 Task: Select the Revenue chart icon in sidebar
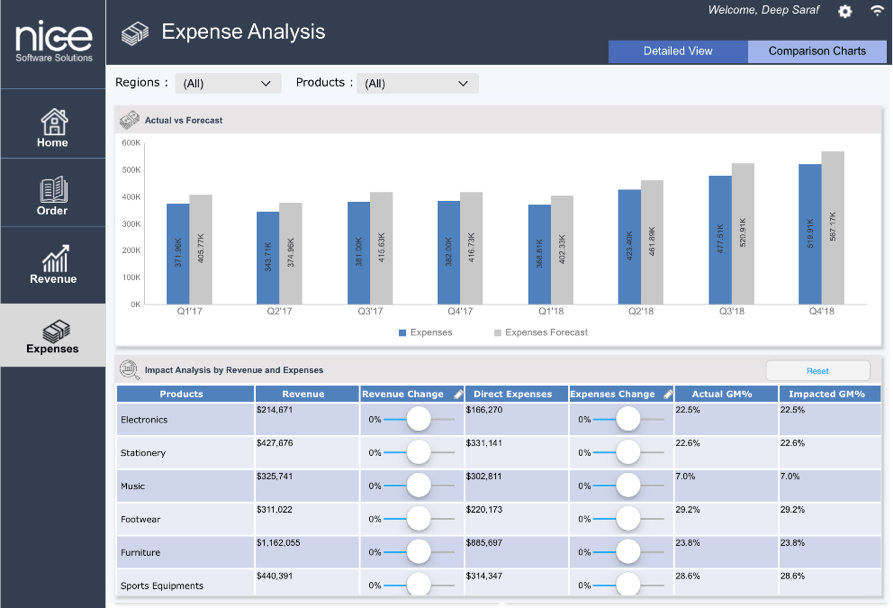click(53, 258)
